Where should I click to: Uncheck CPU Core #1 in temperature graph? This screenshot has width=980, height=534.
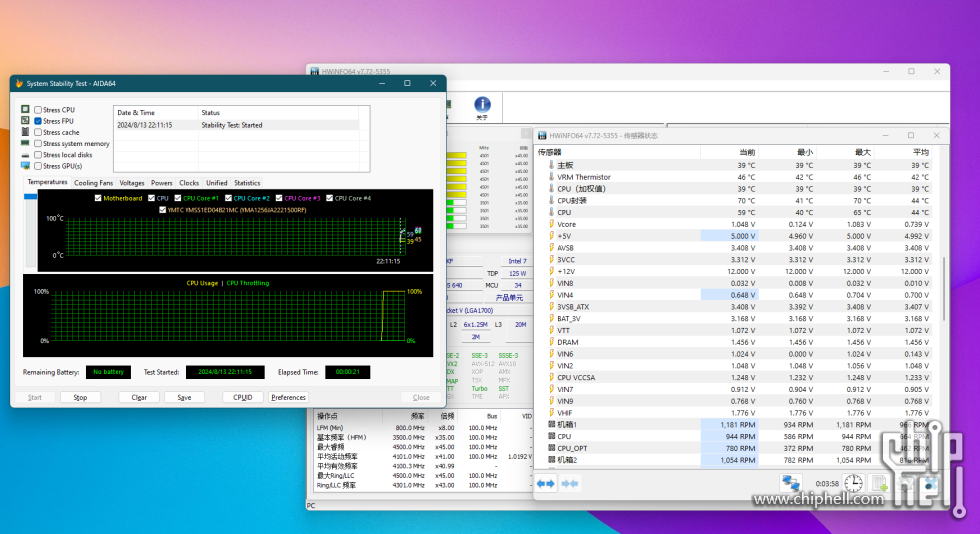pyautogui.click(x=178, y=198)
